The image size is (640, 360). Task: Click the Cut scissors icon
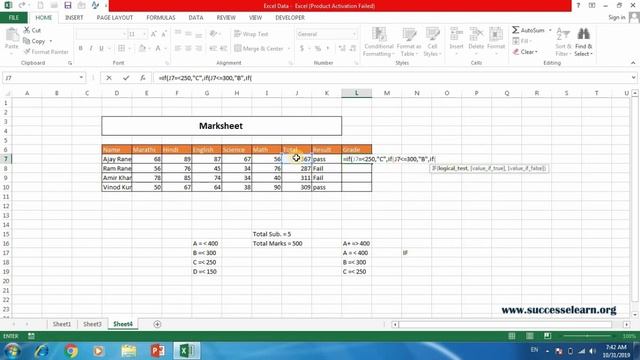point(27,30)
